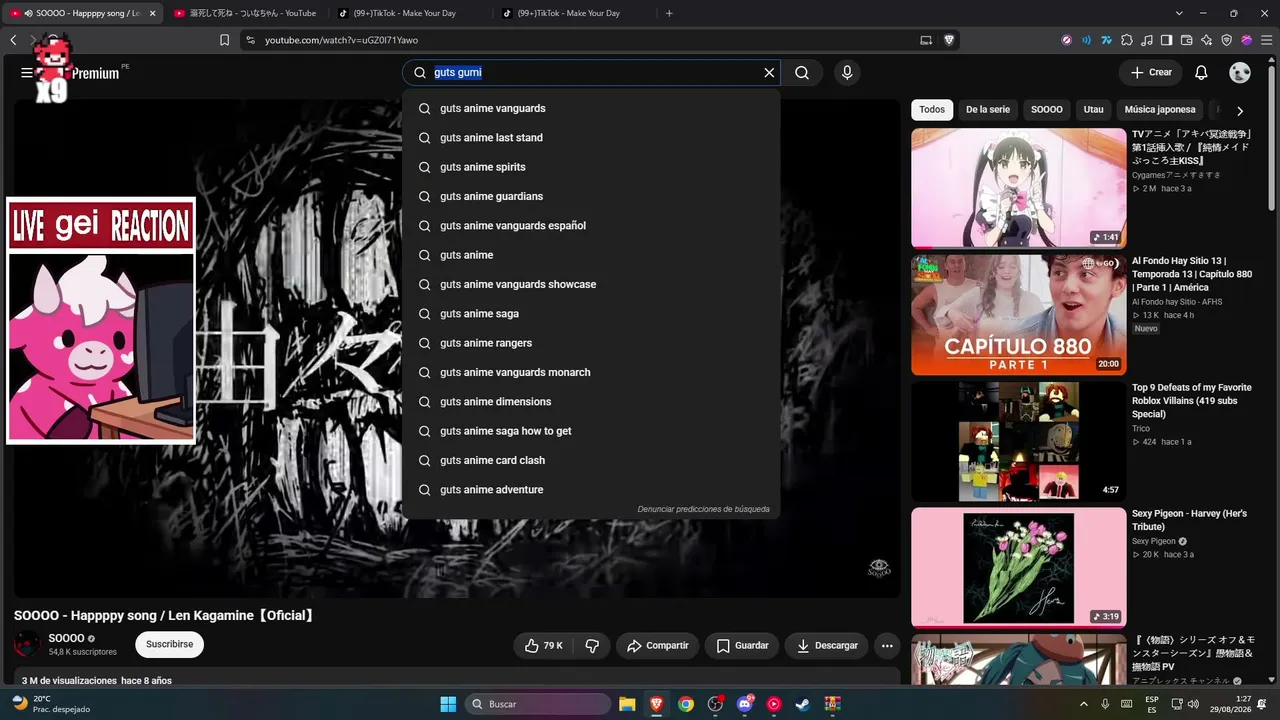This screenshot has height=720, width=1280.
Task: Open the browser extensions puzzle icon
Action: pyautogui.click(x=1127, y=40)
